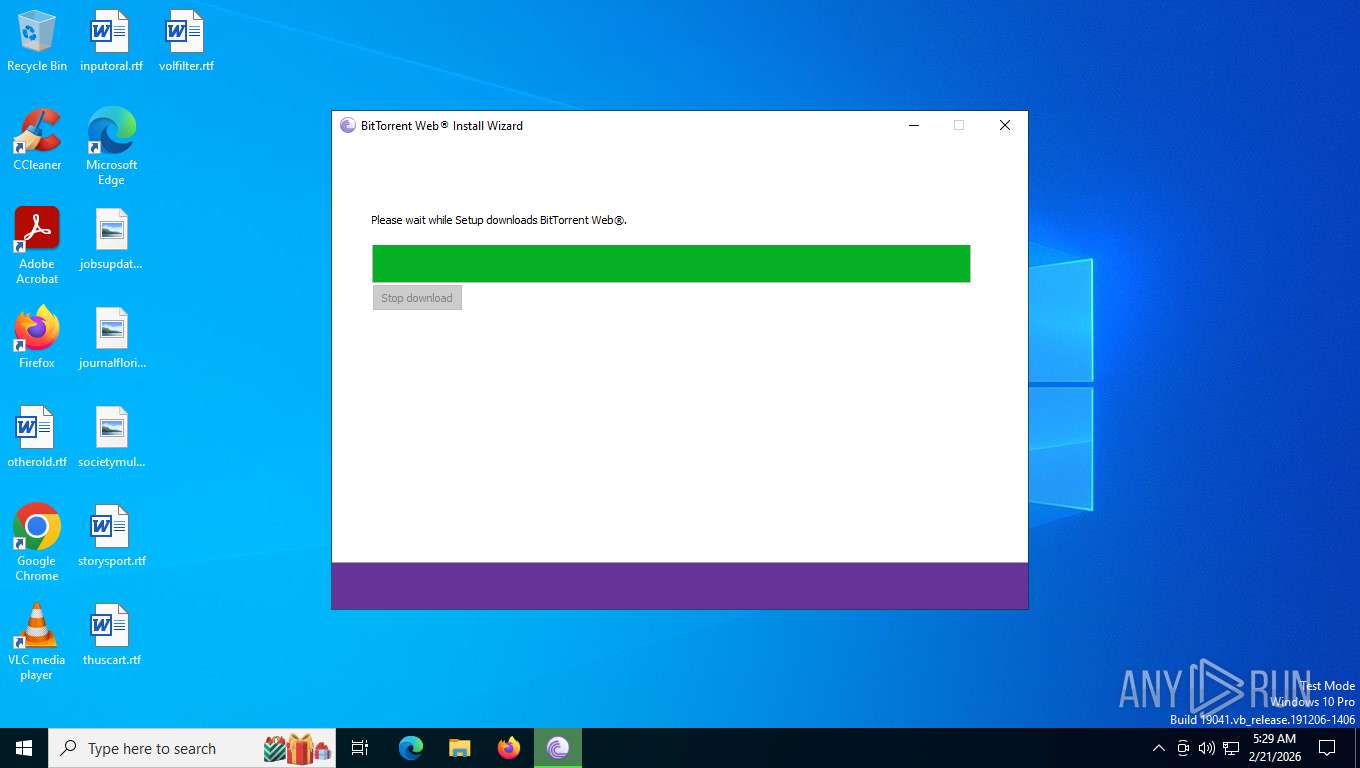The width and height of the screenshot is (1360, 768).
Task: Select volfilter.rtf on the desktop
Action: tap(186, 42)
